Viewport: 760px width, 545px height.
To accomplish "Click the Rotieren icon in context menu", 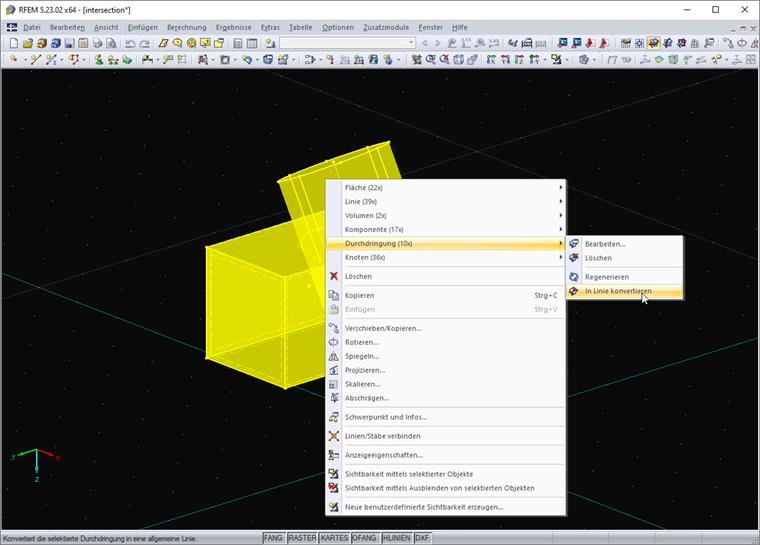I will coord(334,342).
